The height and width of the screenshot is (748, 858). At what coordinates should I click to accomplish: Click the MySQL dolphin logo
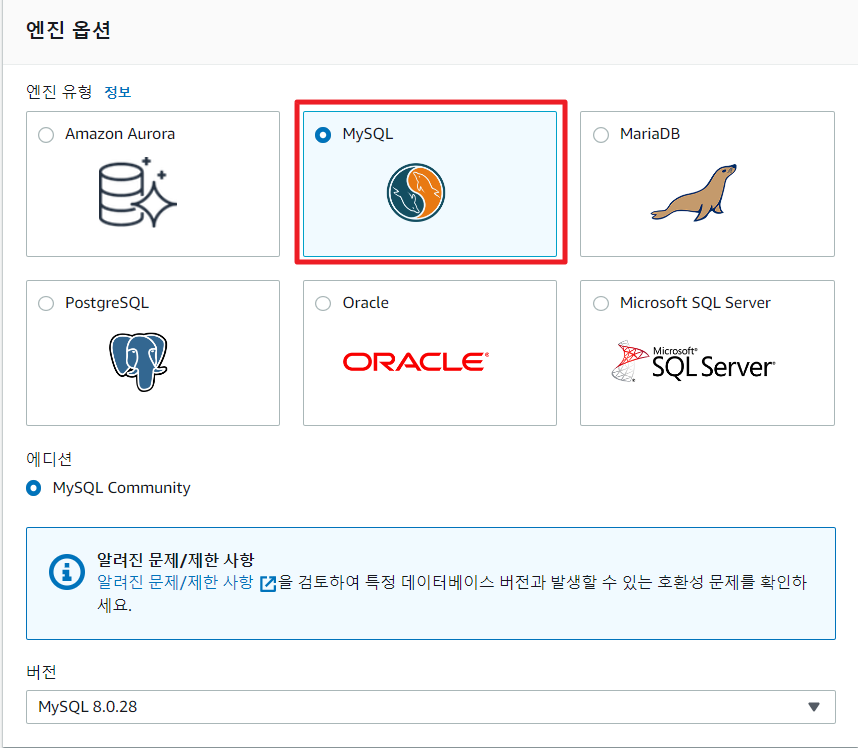coord(416,193)
